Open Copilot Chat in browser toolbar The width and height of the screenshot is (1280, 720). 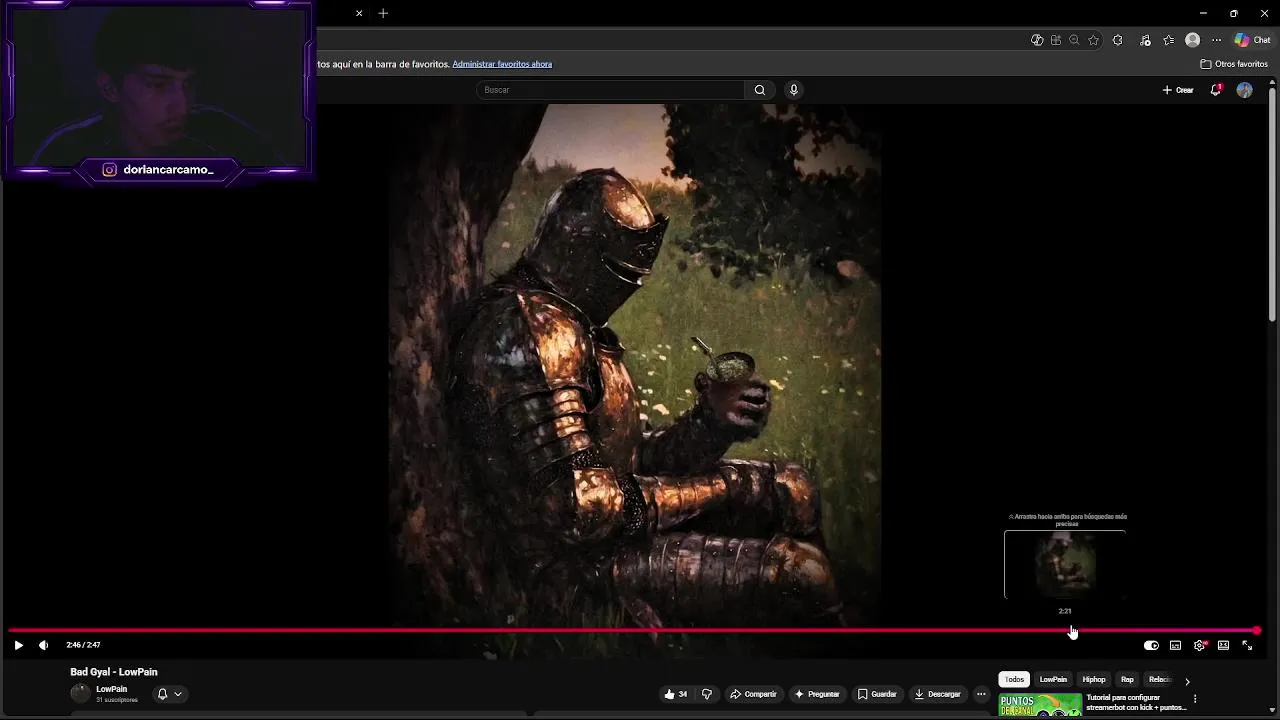[1252, 40]
